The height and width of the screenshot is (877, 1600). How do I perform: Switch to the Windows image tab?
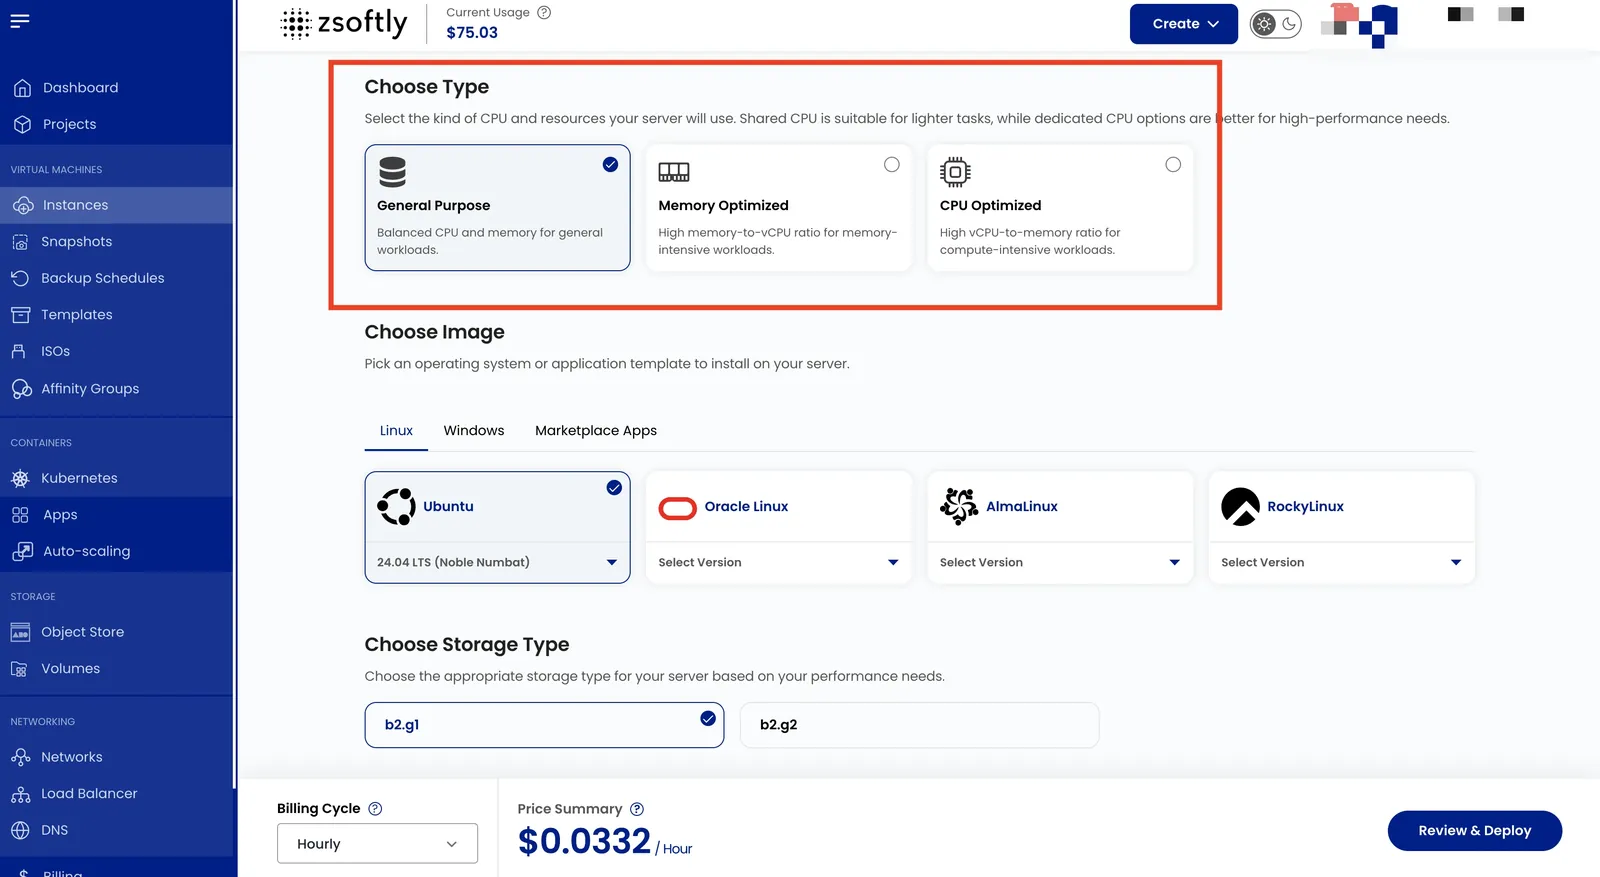pos(474,431)
